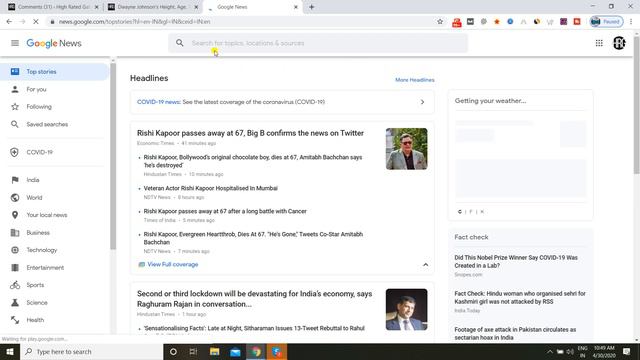Open Task View on taskbar
The width and height of the screenshot is (640, 360).
[x=193, y=351]
